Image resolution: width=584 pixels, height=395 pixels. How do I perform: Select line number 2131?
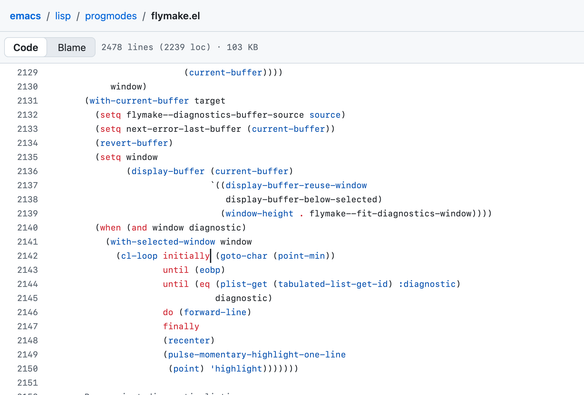point(28,101)
